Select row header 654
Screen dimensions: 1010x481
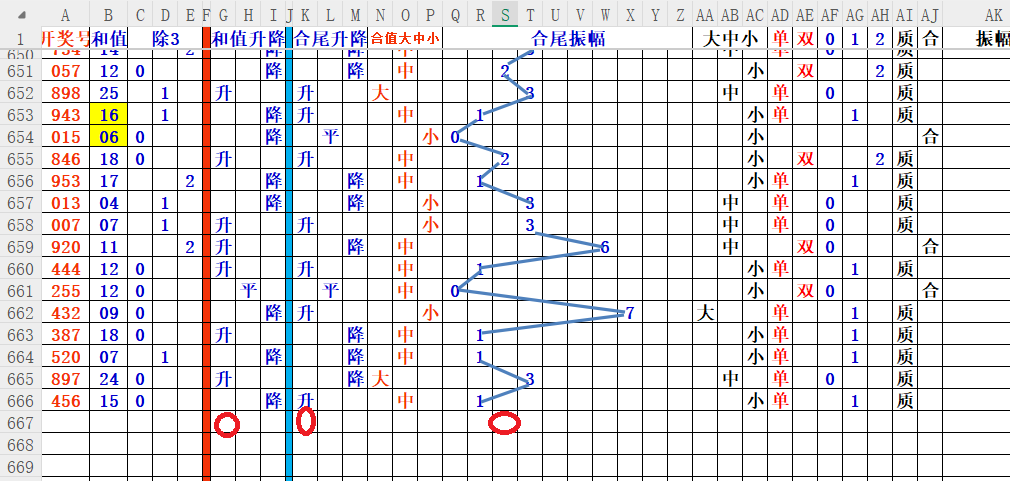tap(21, 137)
